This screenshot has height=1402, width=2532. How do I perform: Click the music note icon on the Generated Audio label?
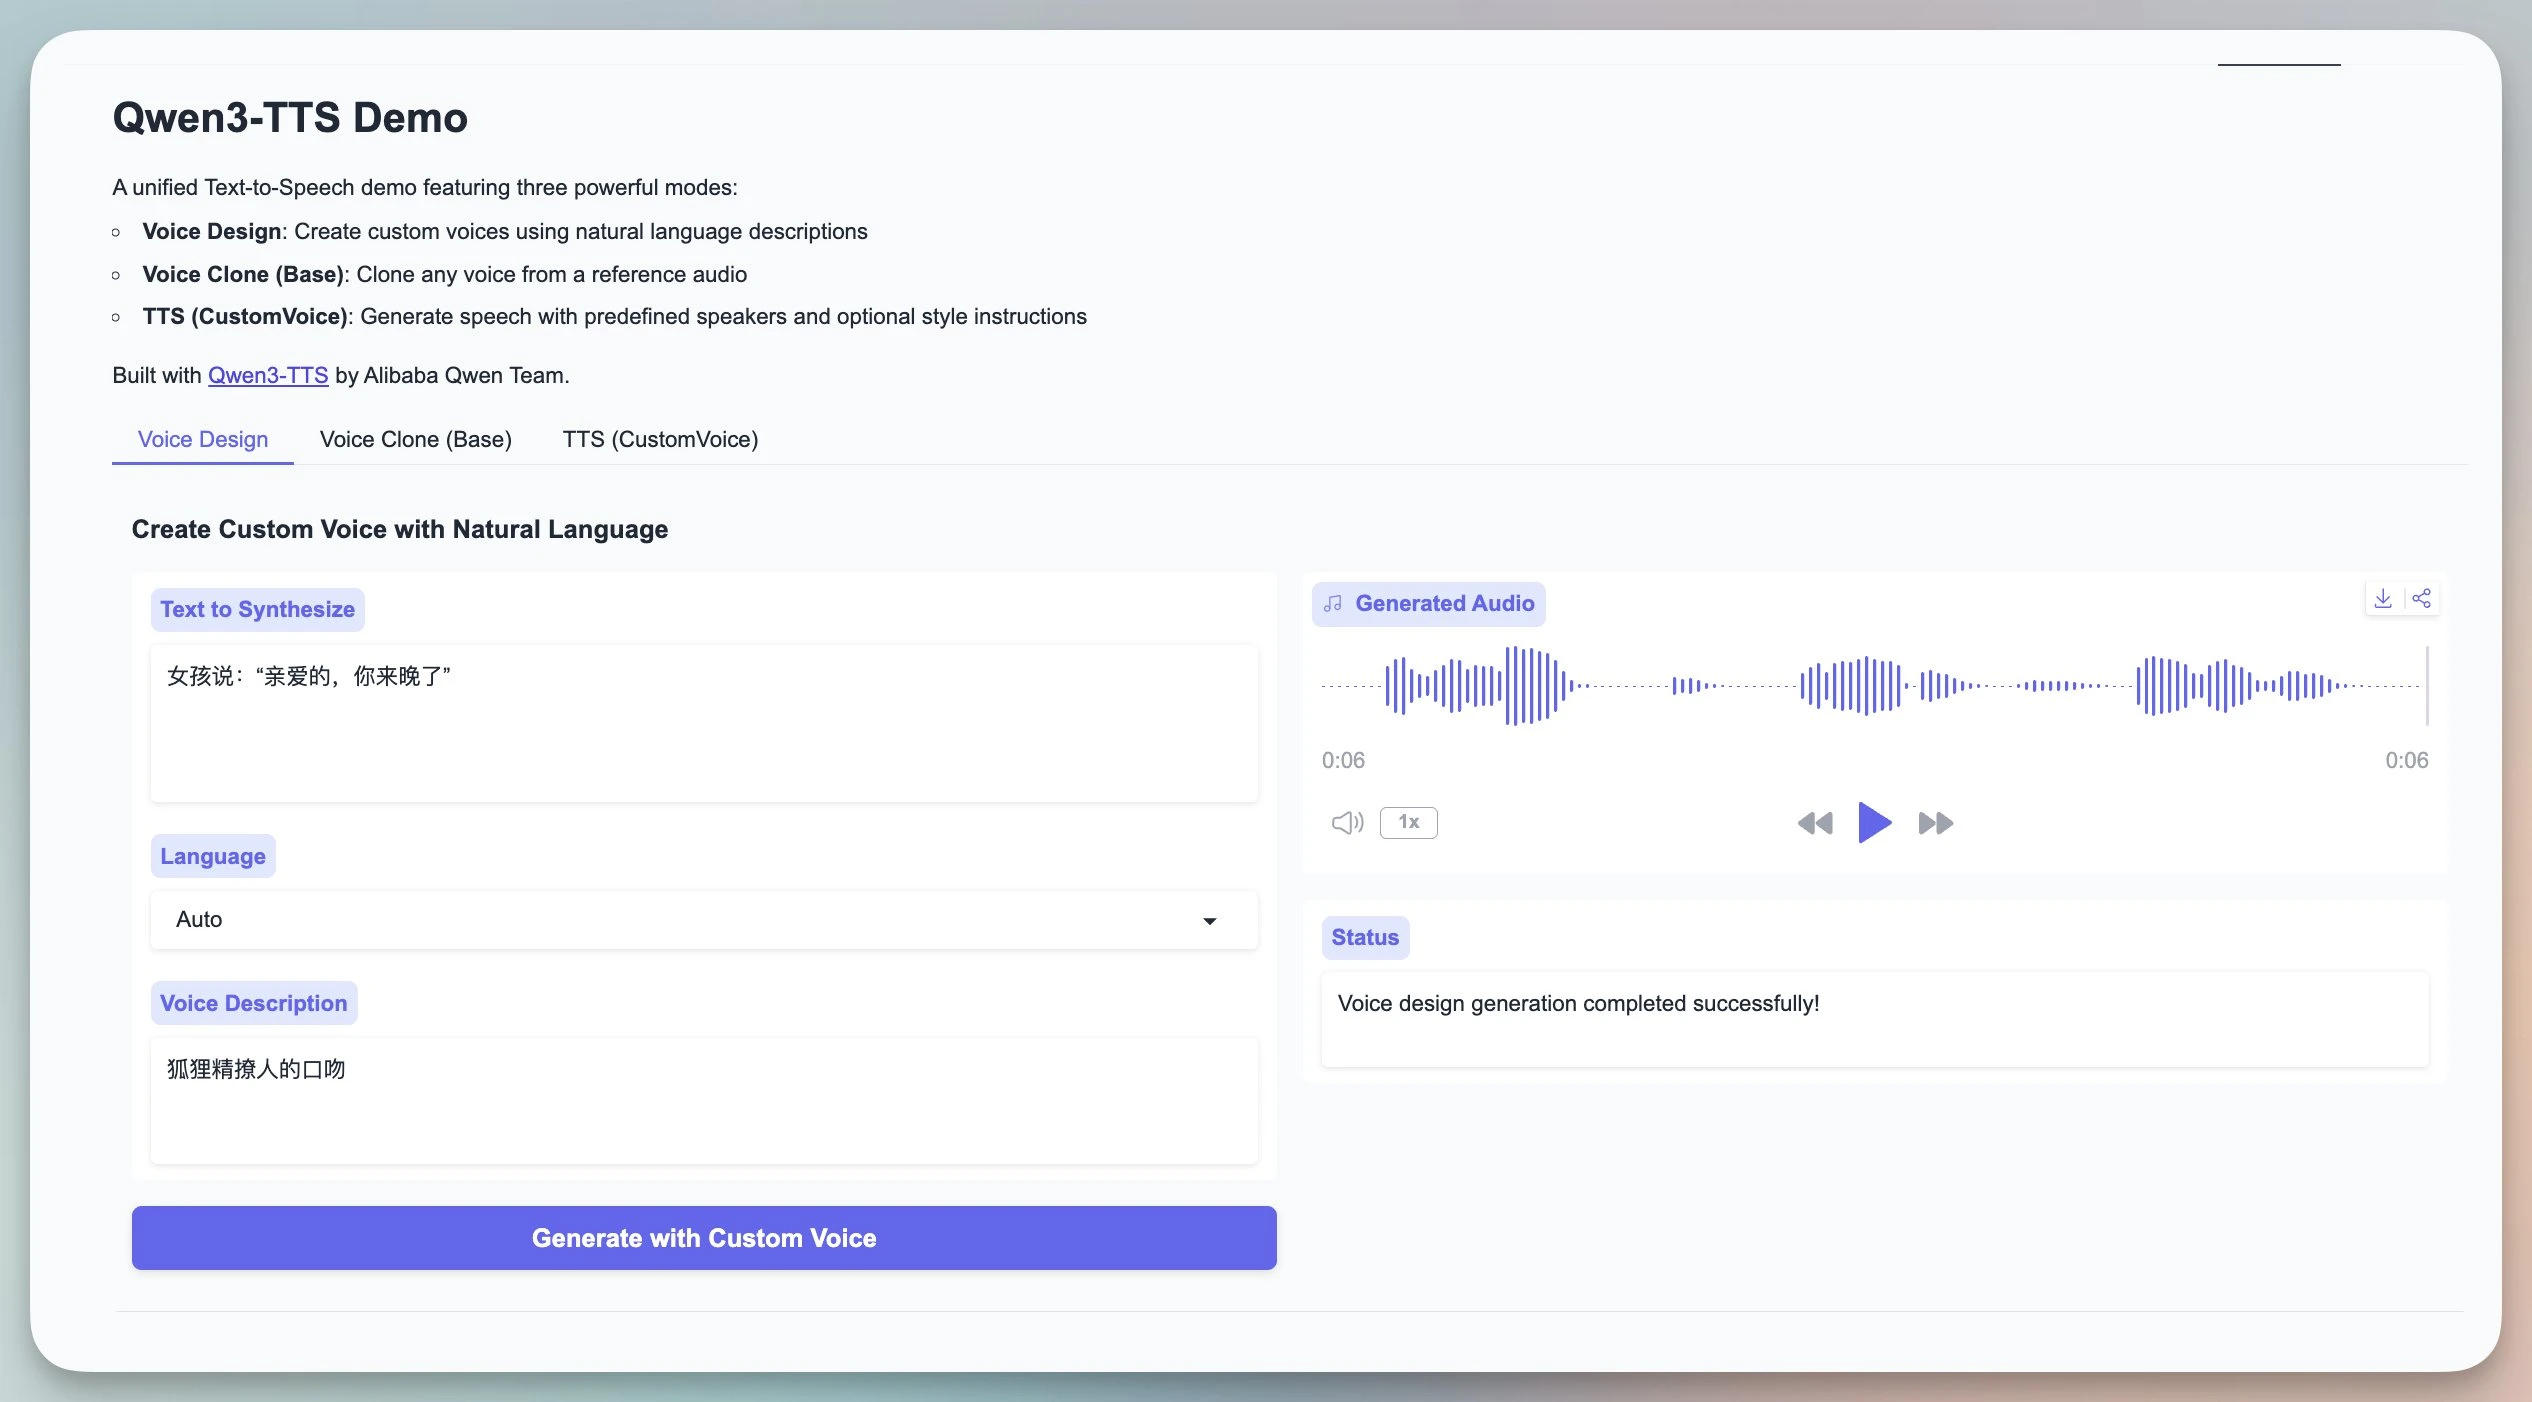(1333, 604)
